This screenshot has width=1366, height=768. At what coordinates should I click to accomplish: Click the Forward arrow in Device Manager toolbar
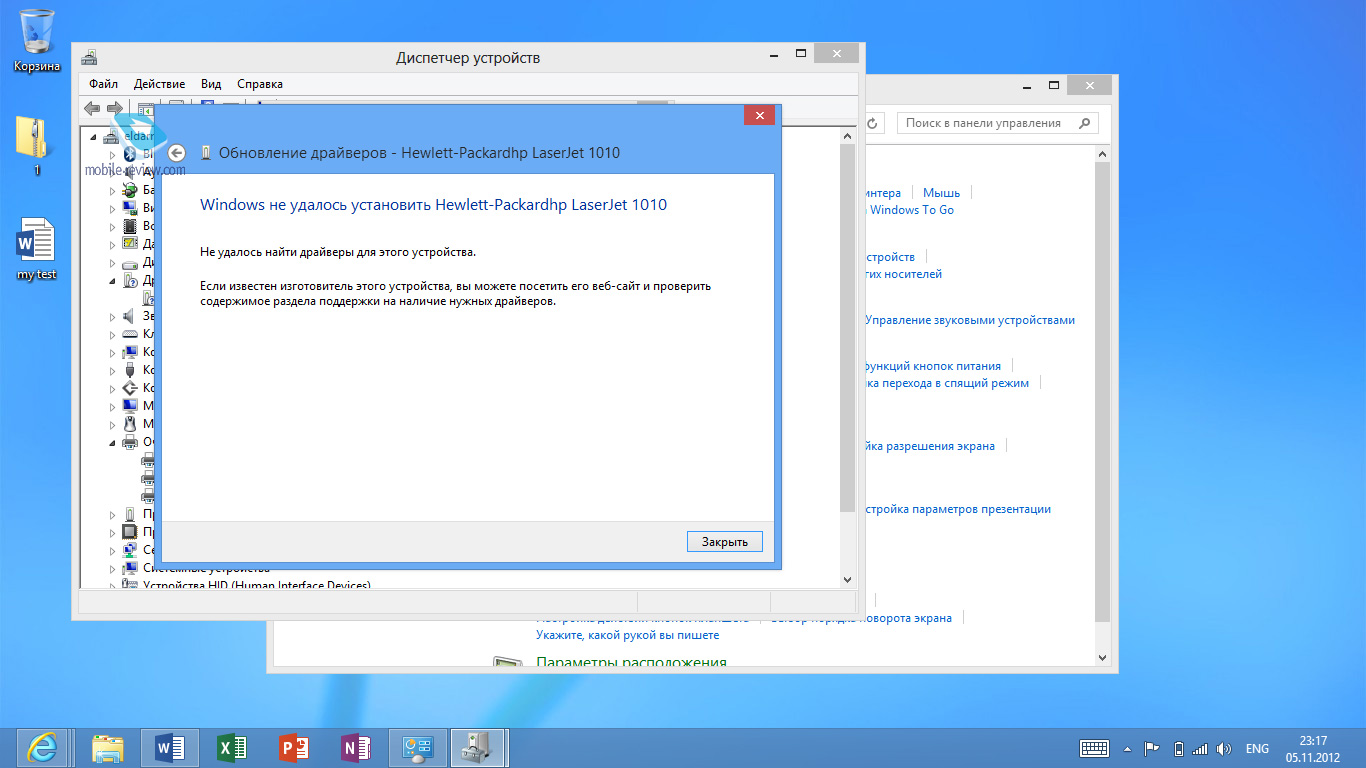click(x=115, y=108)
